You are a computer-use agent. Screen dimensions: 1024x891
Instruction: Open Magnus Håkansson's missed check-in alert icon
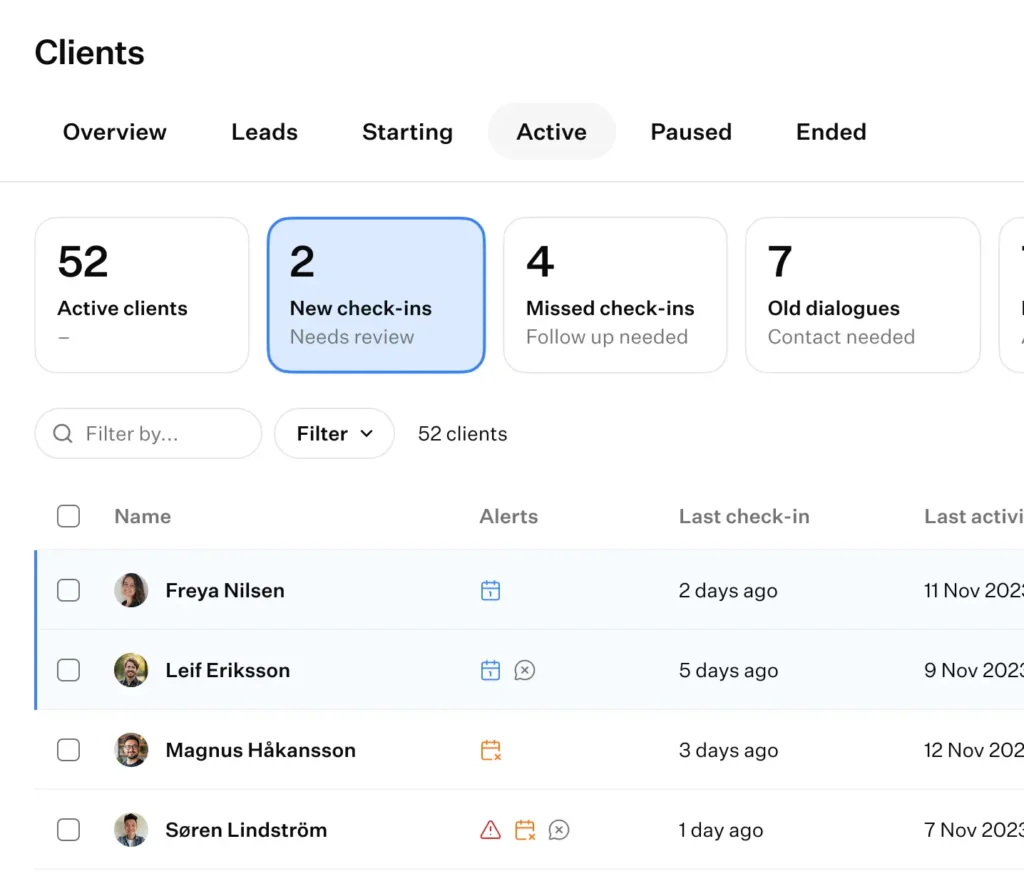click(491, 750)
